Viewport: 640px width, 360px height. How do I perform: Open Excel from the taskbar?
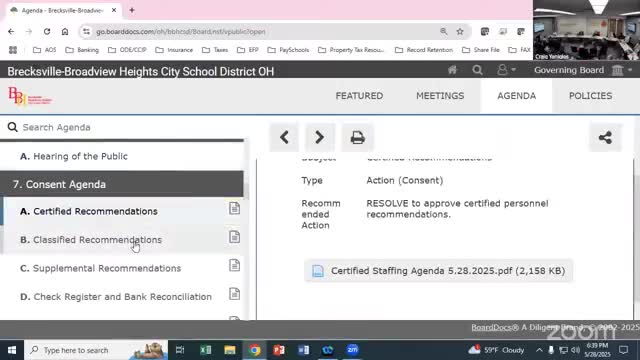pyautogui.click(x=205, y=350)
